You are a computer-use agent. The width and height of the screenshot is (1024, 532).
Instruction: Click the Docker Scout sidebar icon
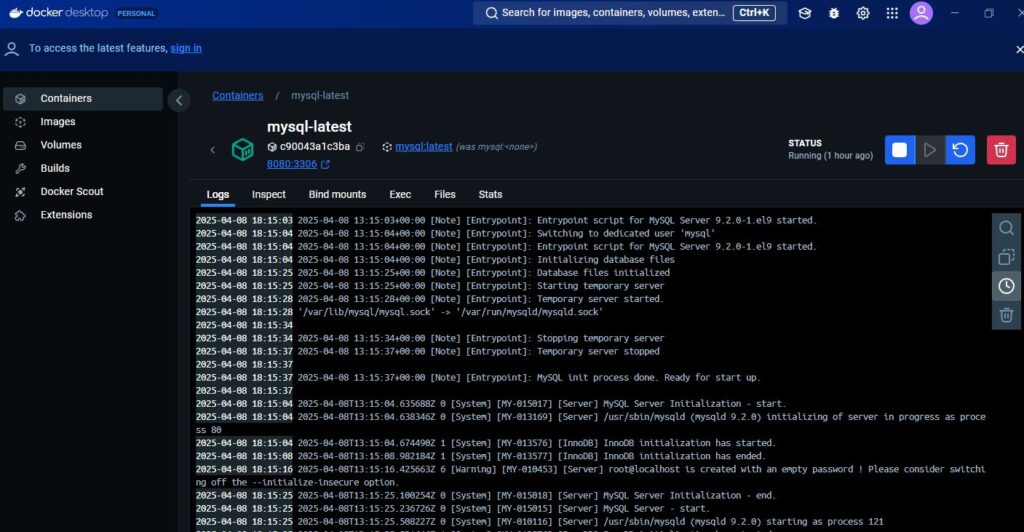click(20, 192)
